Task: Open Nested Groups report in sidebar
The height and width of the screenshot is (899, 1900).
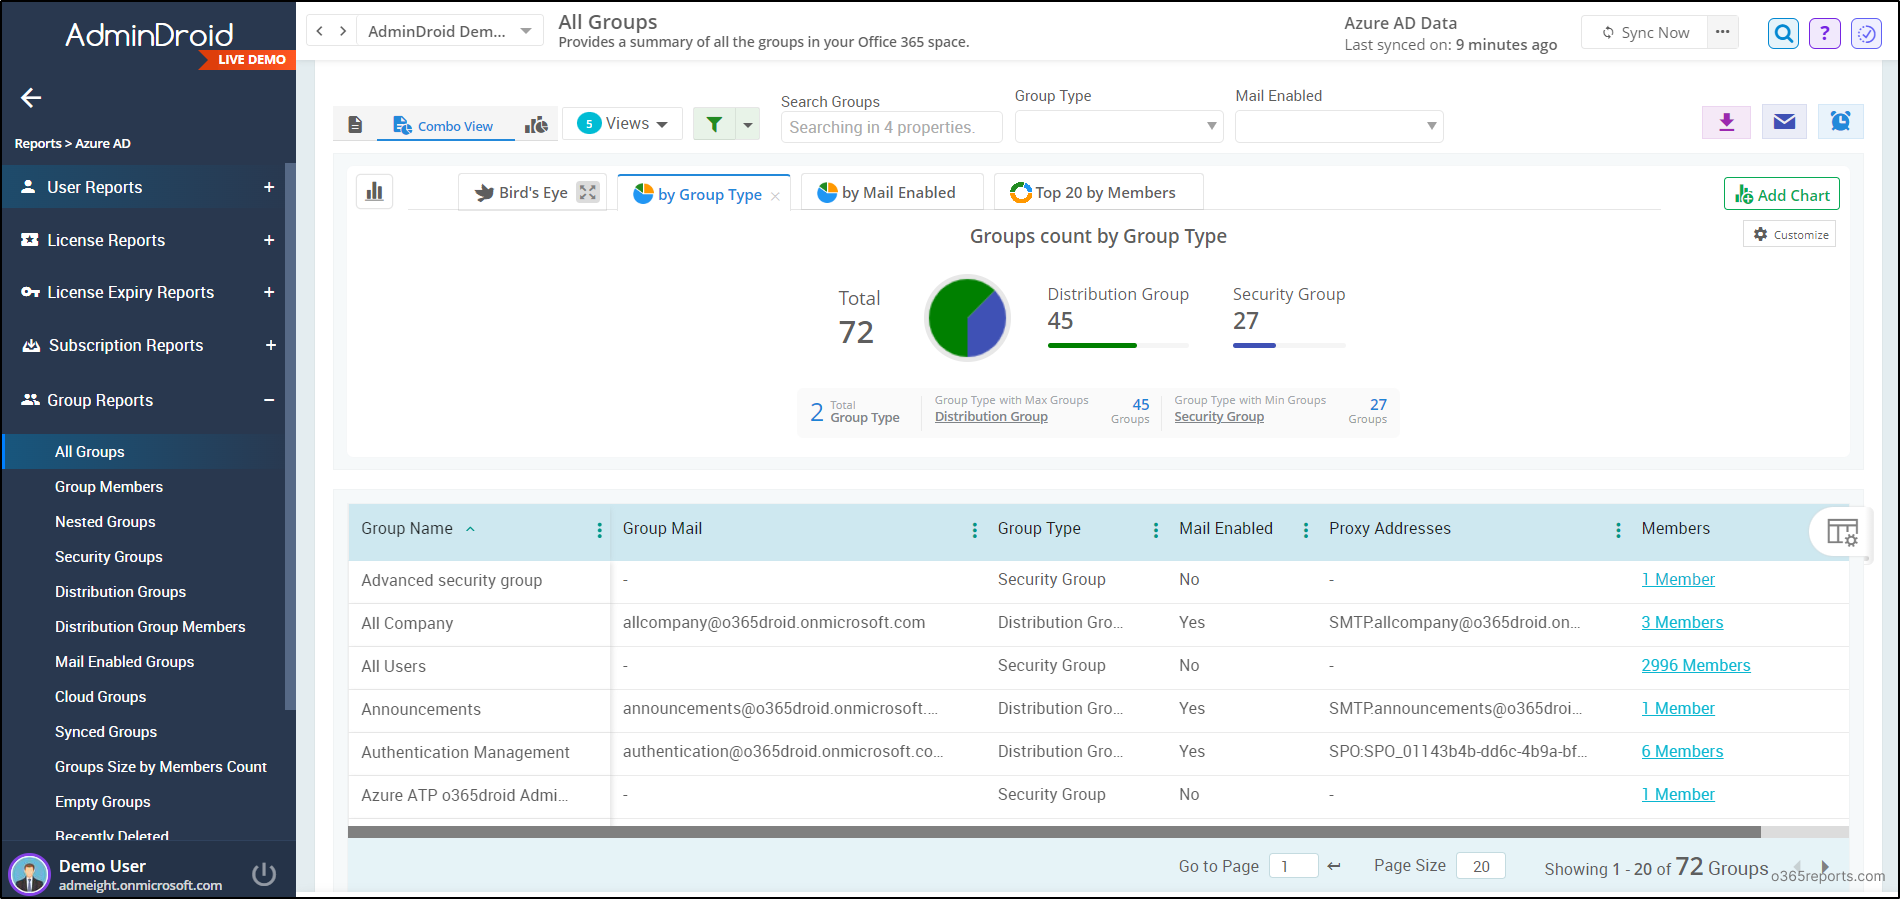Action: (105, 522)
